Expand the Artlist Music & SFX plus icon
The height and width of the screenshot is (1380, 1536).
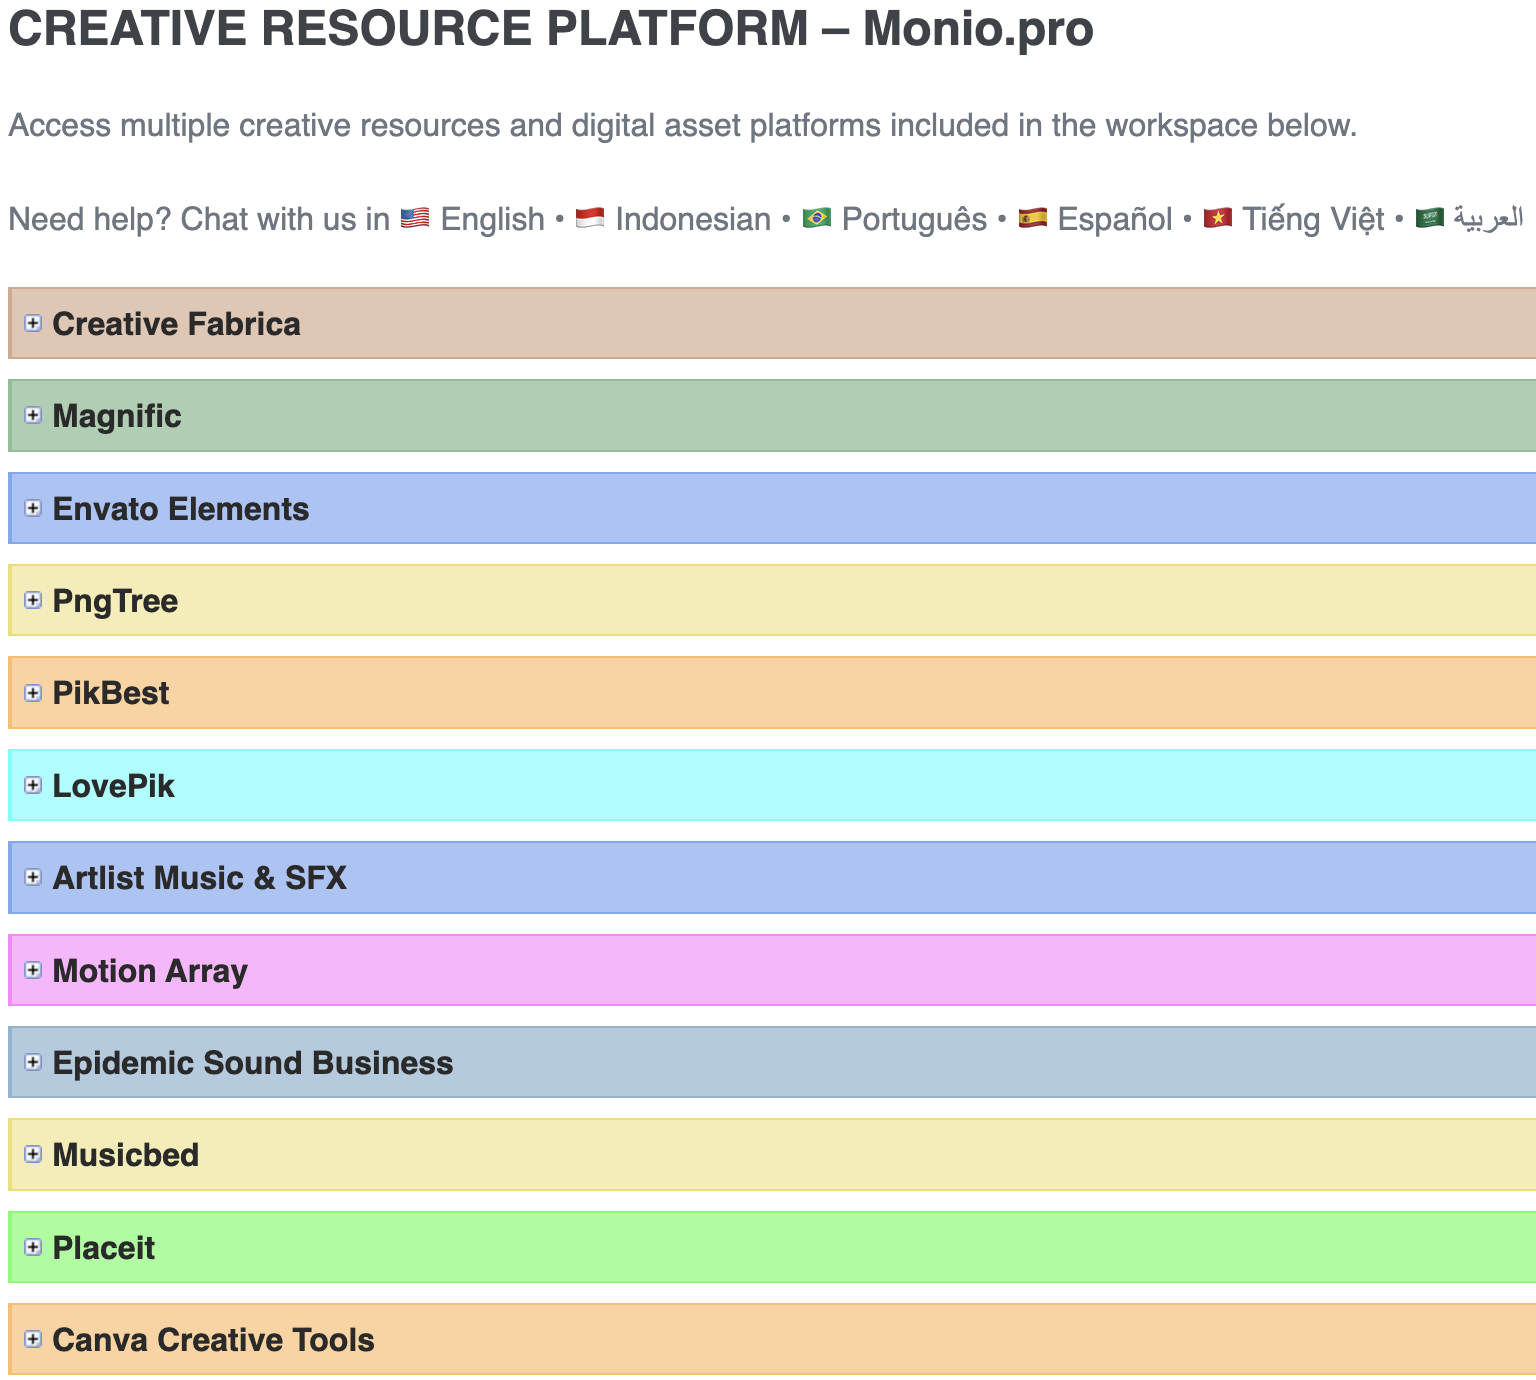pos(33,877)
